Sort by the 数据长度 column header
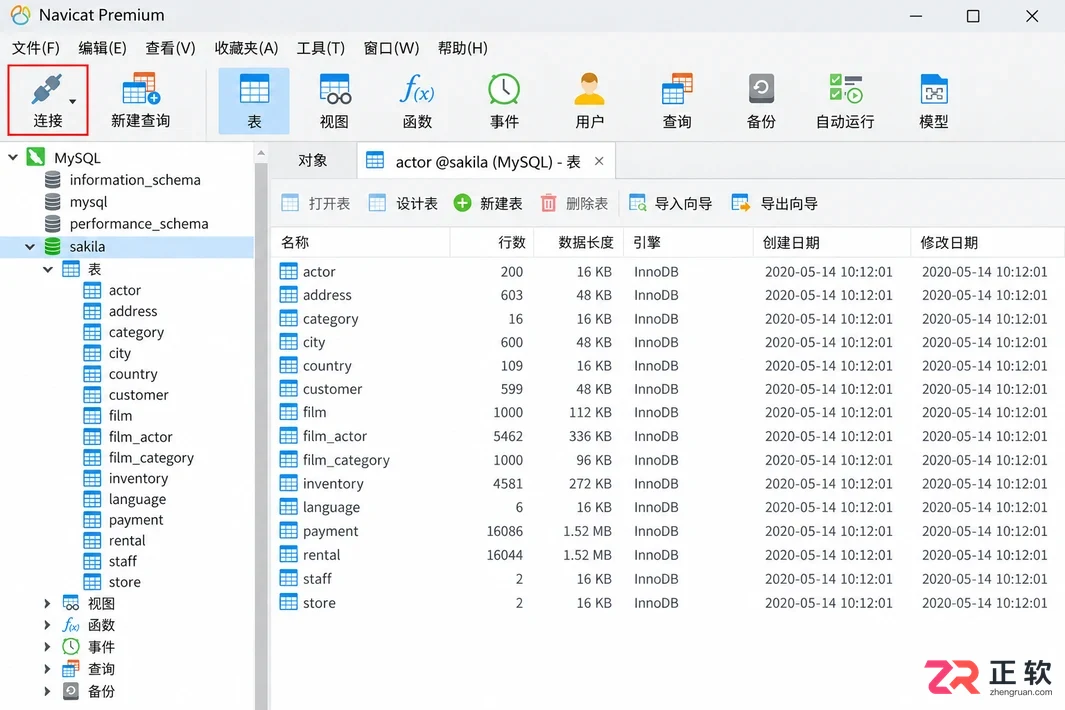This screenshot has height=710, width=1065. [x=579, y=243]
